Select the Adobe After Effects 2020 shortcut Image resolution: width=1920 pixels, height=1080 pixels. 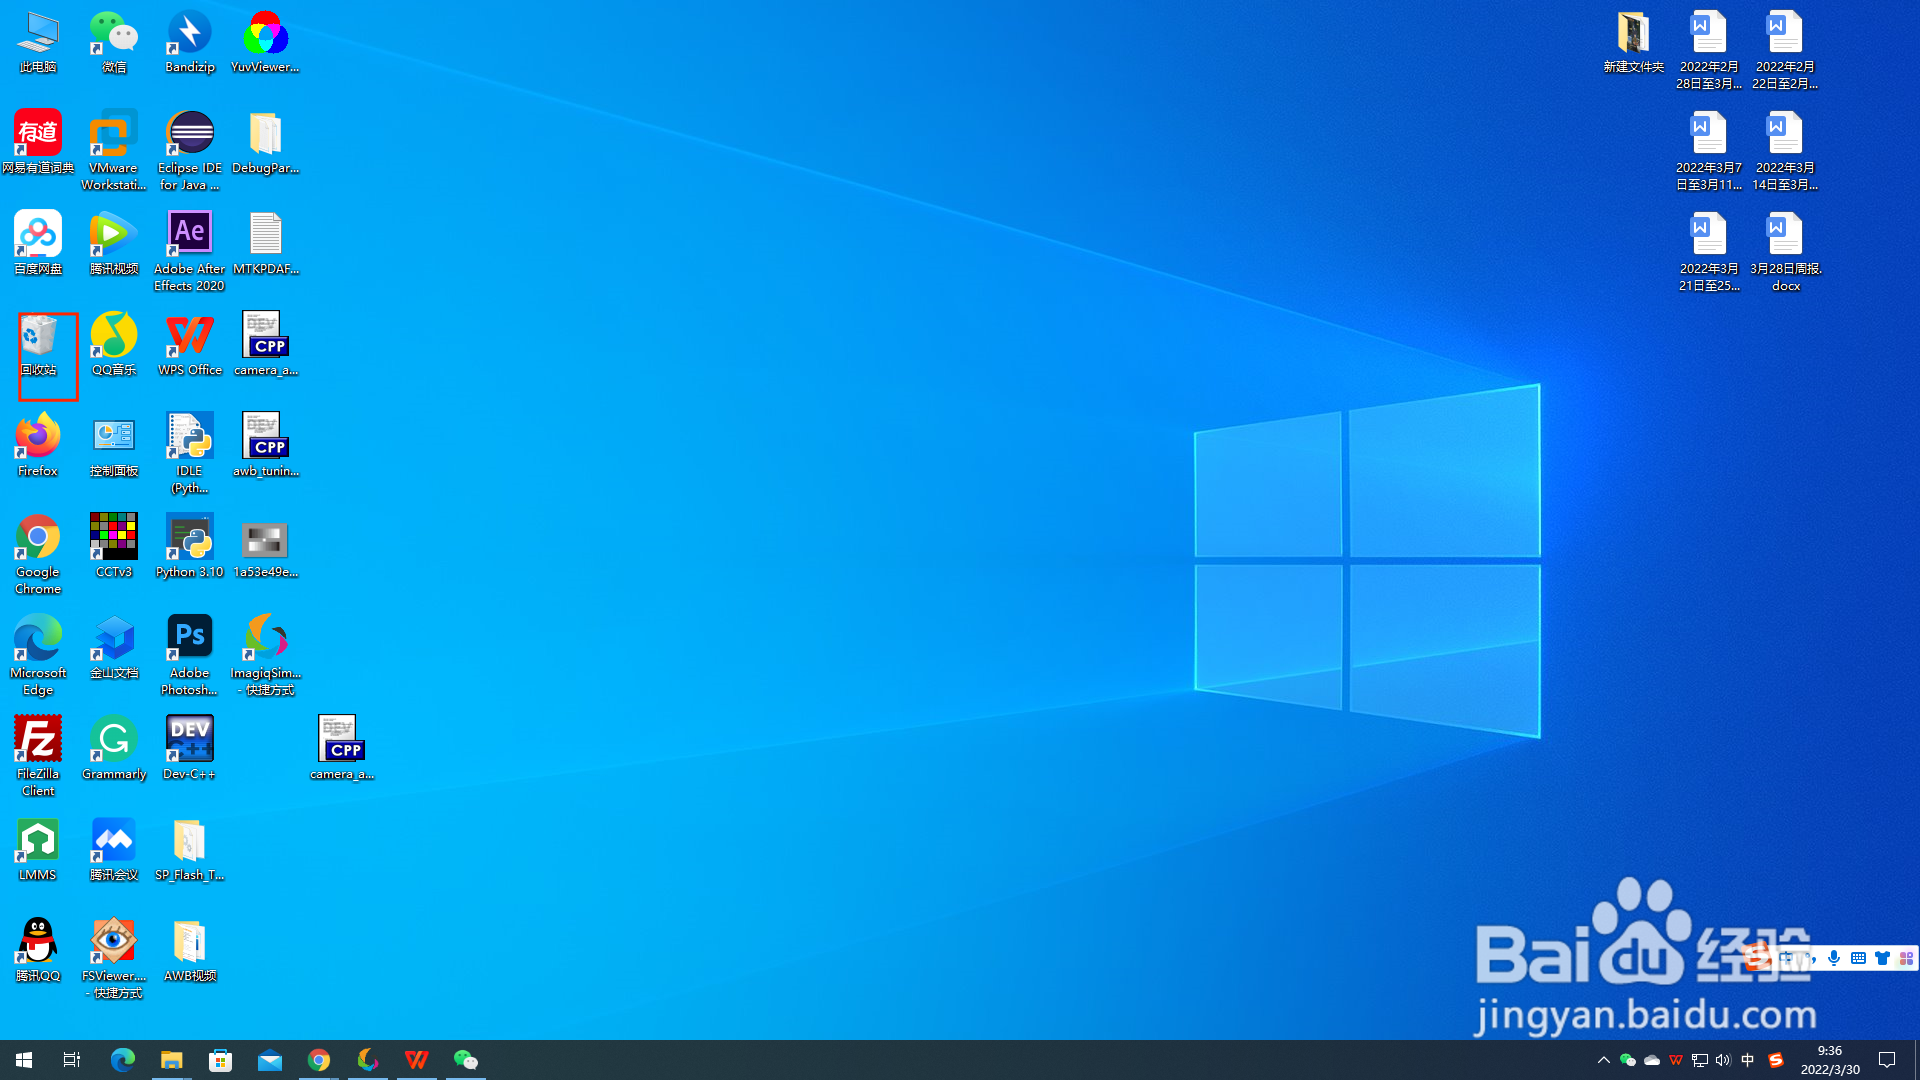[x=190, y=252]
